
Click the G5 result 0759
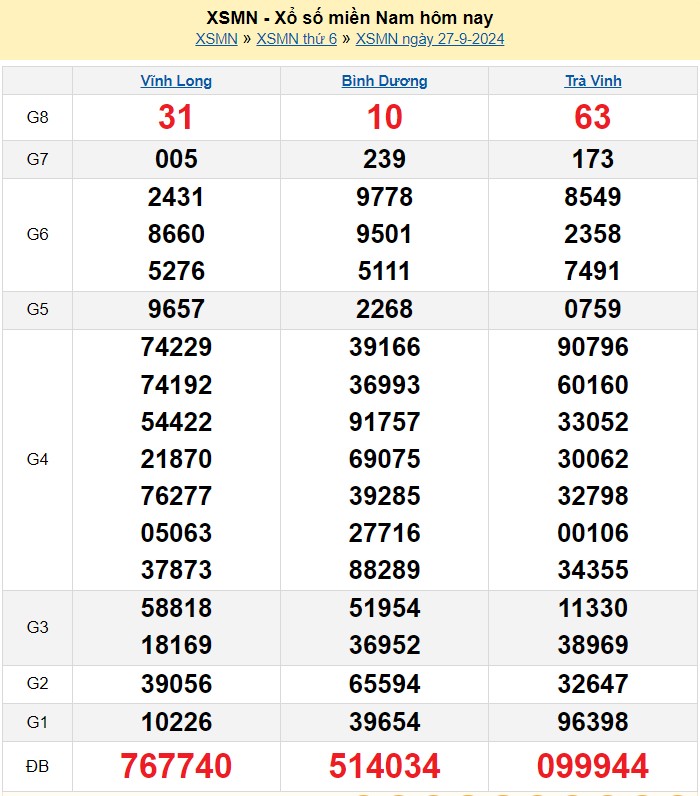coord(593,309)
